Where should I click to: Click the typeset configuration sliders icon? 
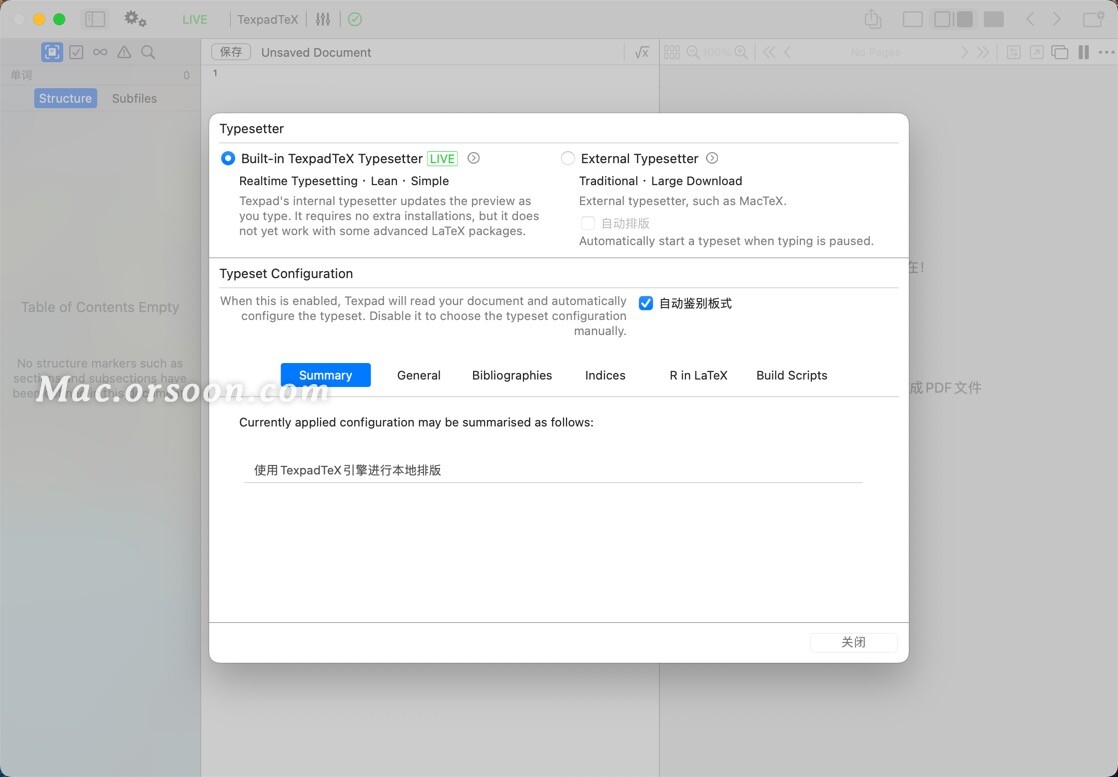(x=322, y=19)
